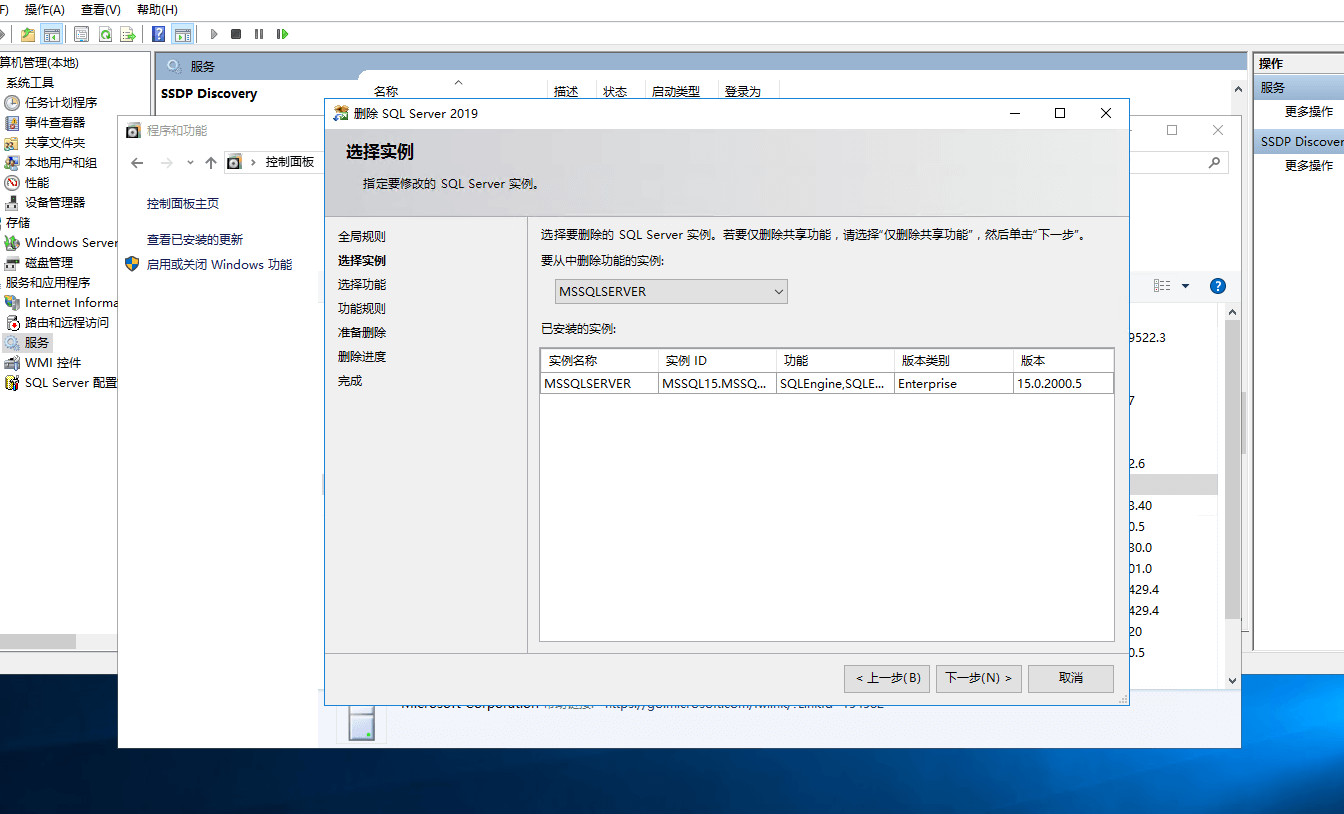Click the Restart Service toolbar icon
This screenshot has width=1344, height=814.
[x=283, y=34]
